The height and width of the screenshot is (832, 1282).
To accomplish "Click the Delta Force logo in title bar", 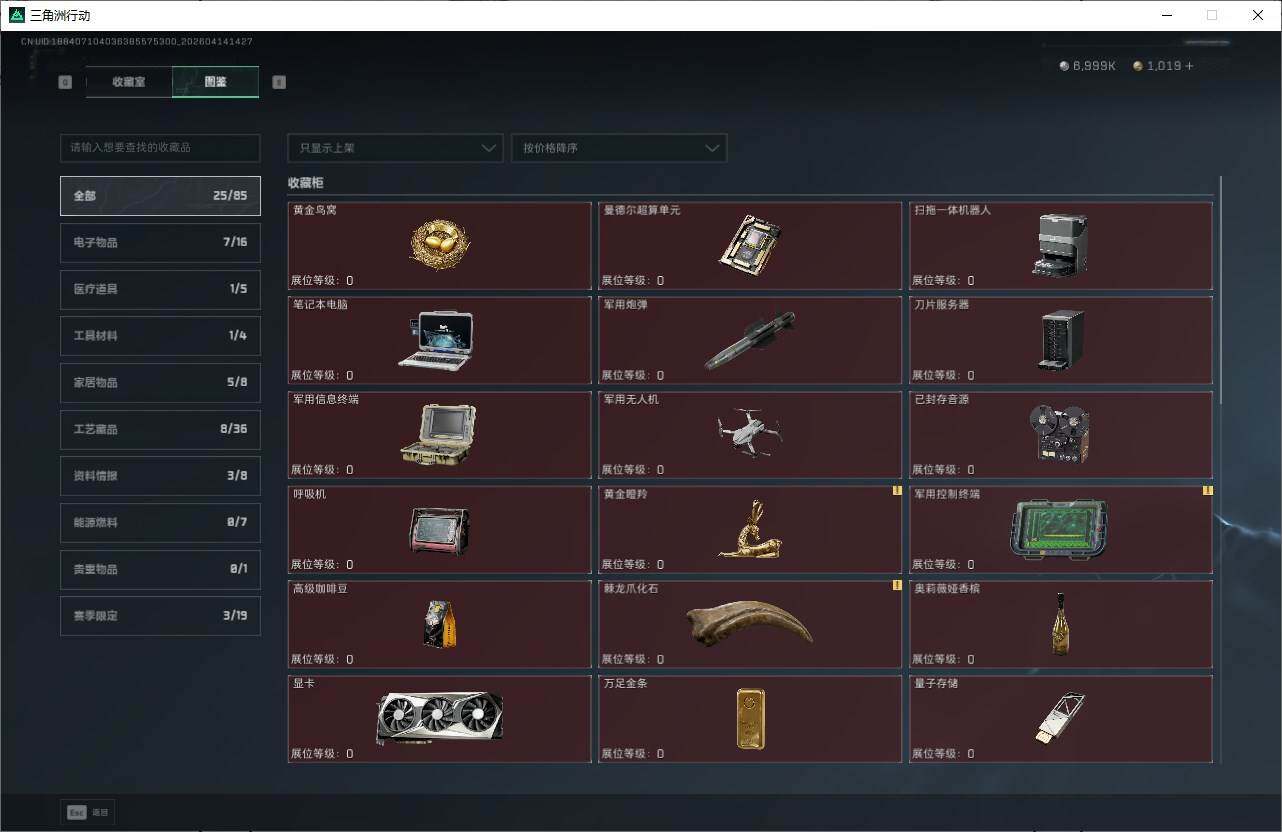I will [x=17, y=15].
